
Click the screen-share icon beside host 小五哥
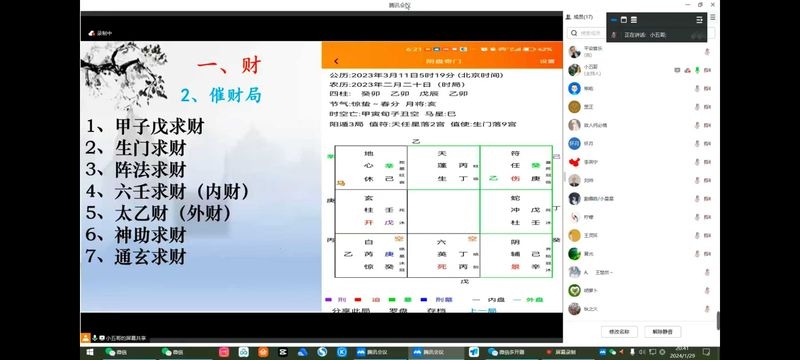677,70
